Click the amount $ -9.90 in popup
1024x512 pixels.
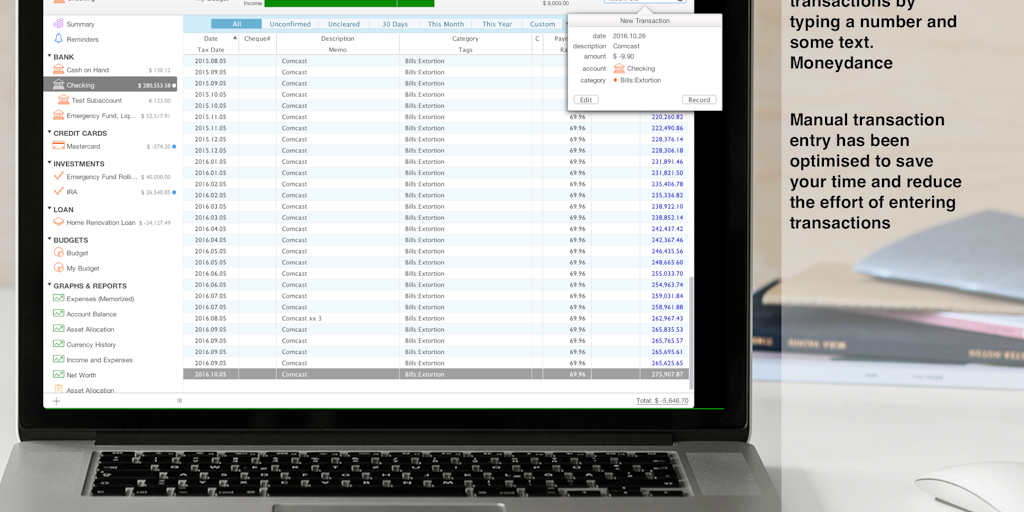624,57
